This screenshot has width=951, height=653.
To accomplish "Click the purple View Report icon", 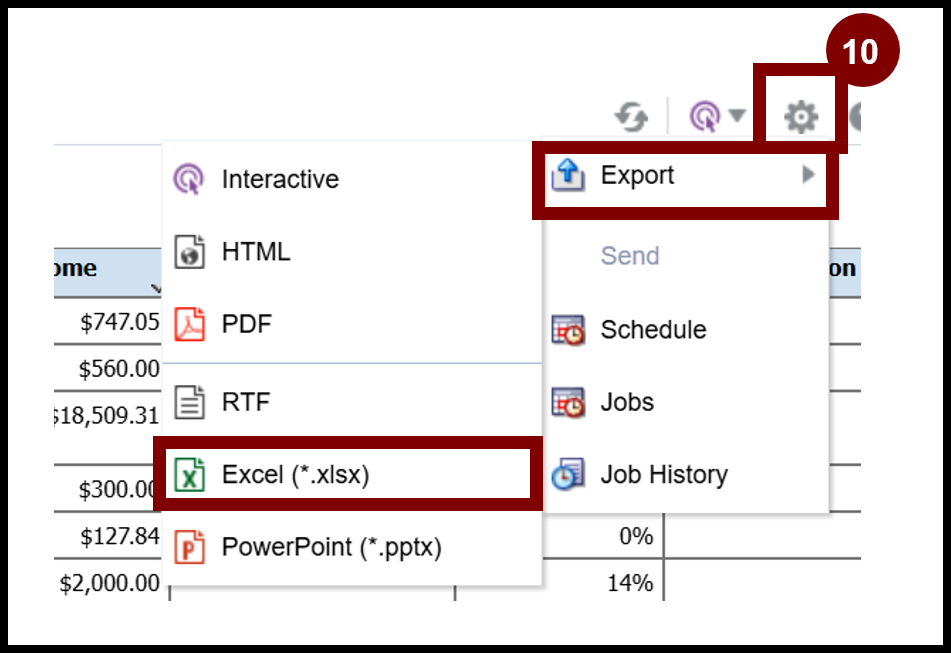I will (x=704, y=117).
